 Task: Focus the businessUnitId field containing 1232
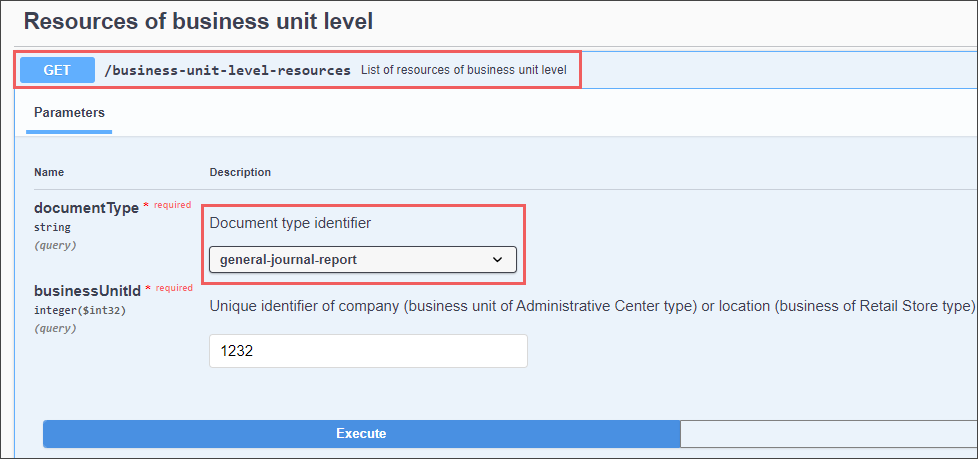pyautogui.click(x=368, y=351)
